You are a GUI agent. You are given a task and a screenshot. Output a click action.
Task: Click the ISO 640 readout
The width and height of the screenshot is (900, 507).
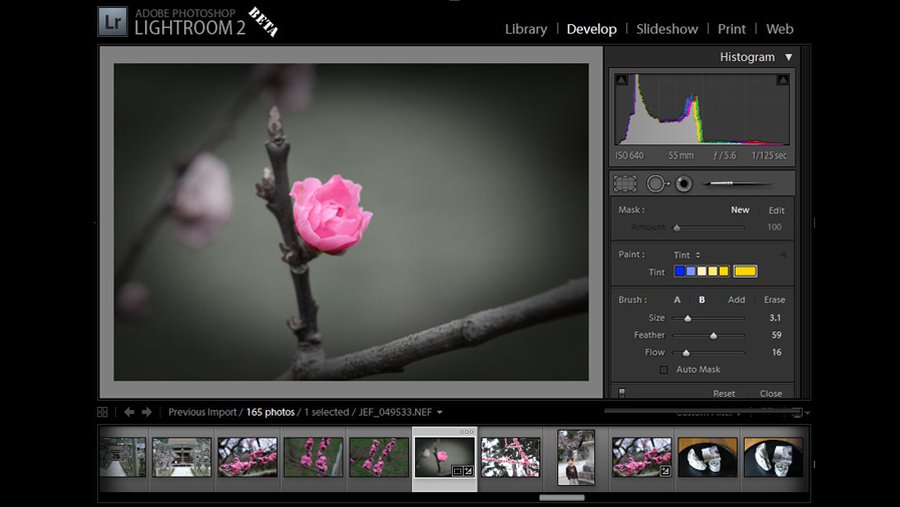[629, 156]
